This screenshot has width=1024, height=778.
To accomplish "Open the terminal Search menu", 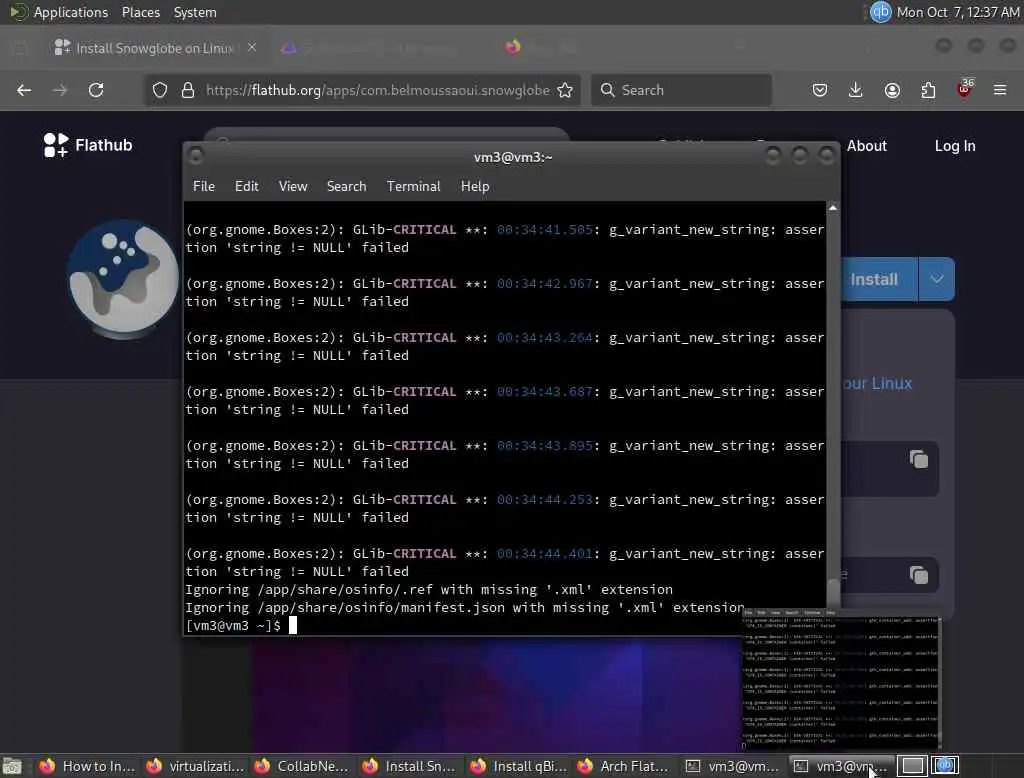I will point(346,186).
